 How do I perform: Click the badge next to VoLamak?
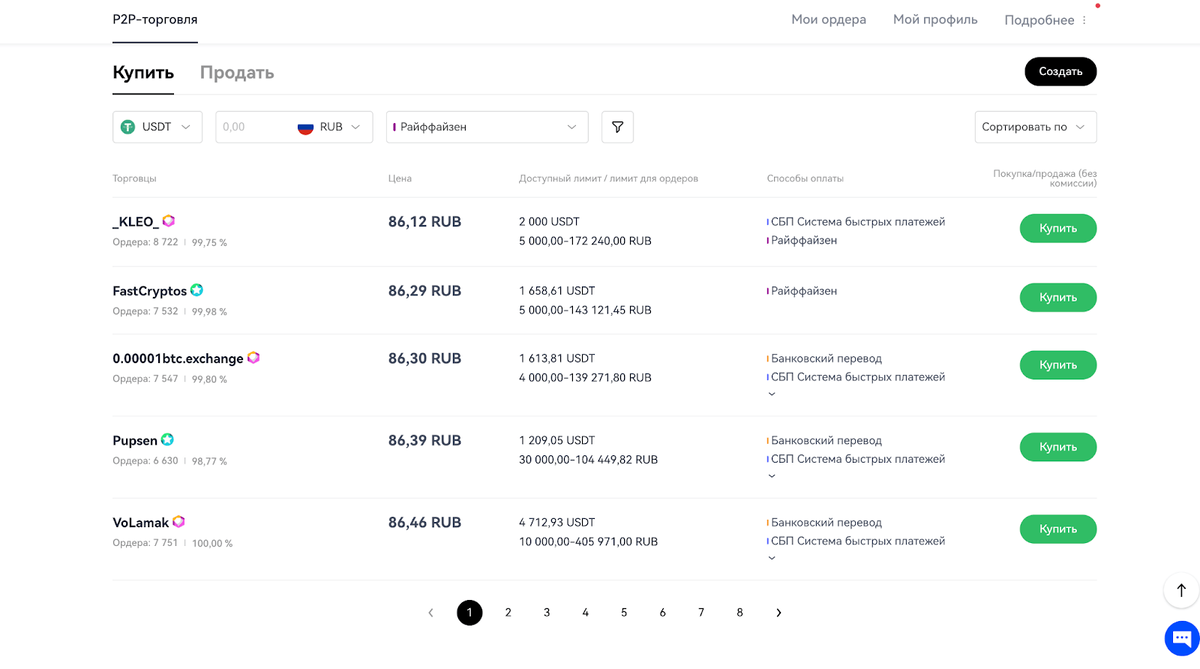(178, 521)
